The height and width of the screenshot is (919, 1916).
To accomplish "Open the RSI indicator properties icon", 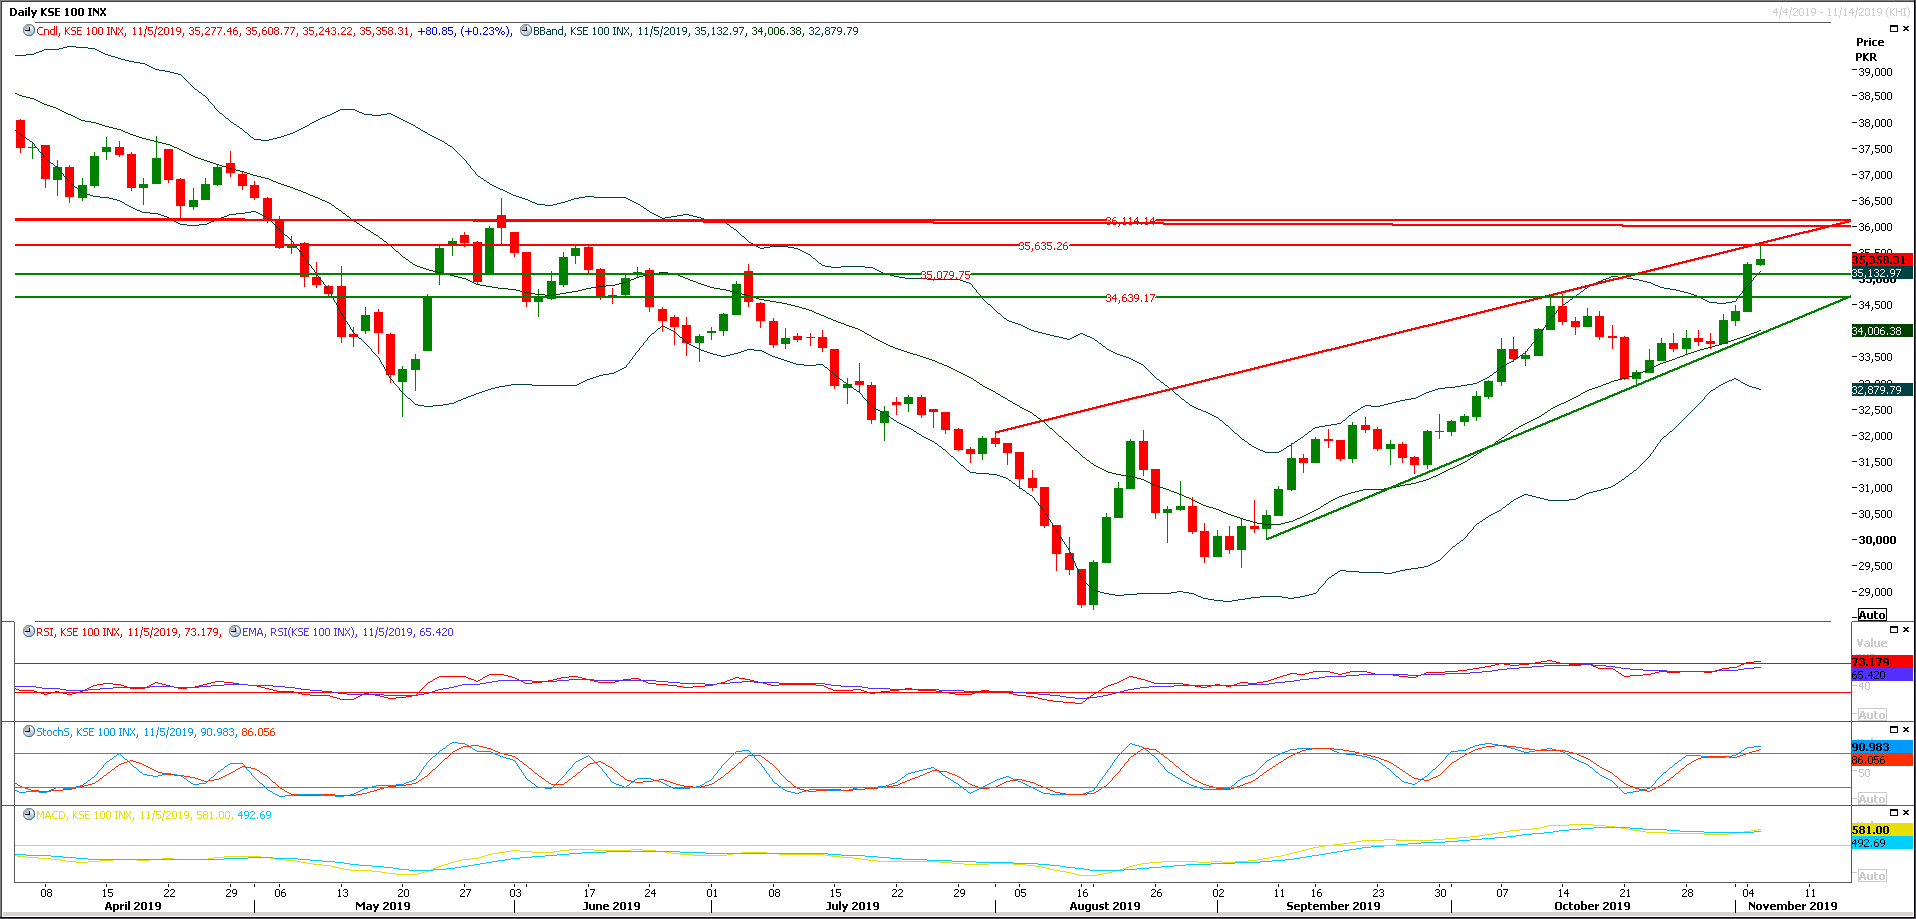I will [27, 632].
